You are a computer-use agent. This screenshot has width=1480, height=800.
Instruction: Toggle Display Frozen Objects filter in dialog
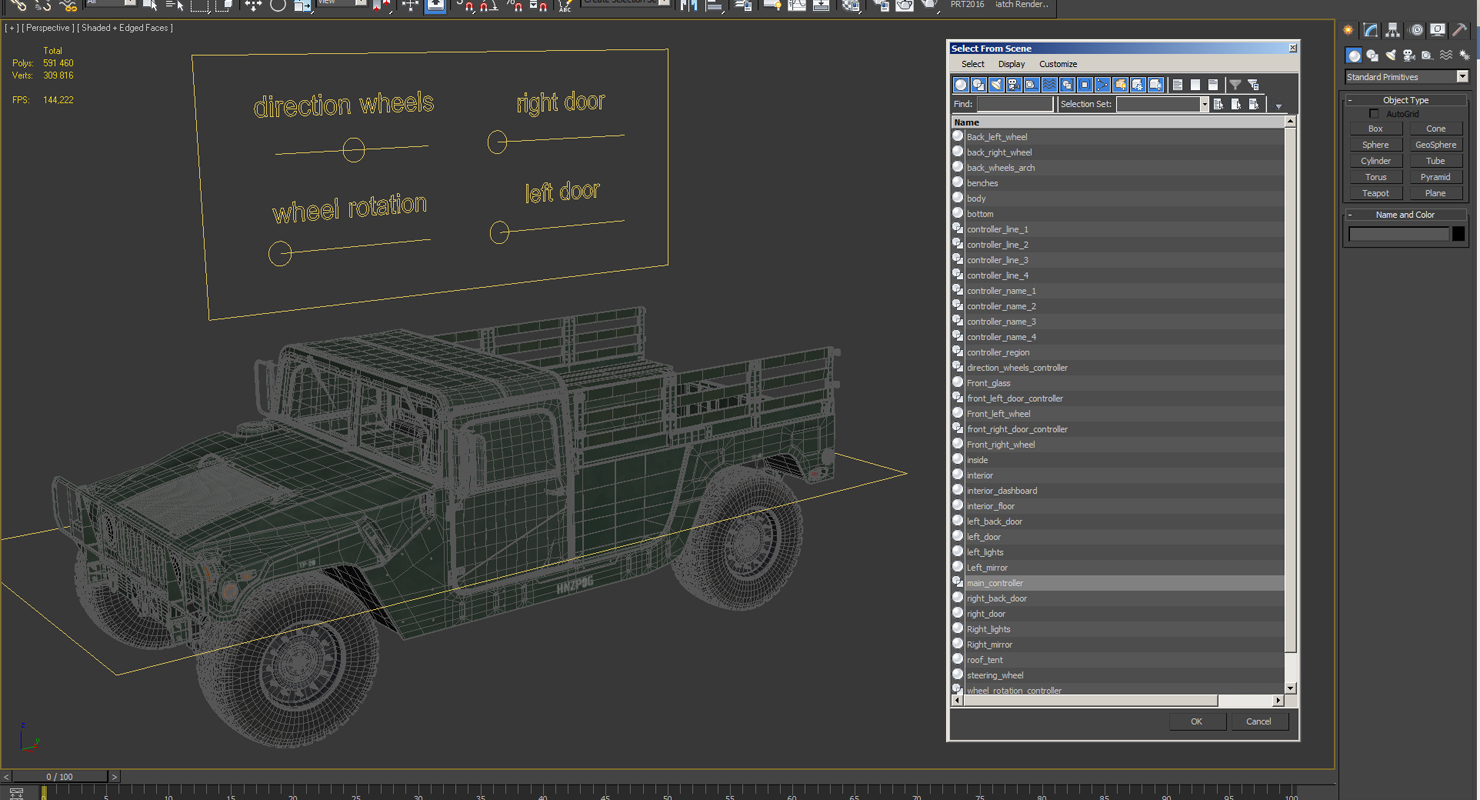(x=1138, y=85)
